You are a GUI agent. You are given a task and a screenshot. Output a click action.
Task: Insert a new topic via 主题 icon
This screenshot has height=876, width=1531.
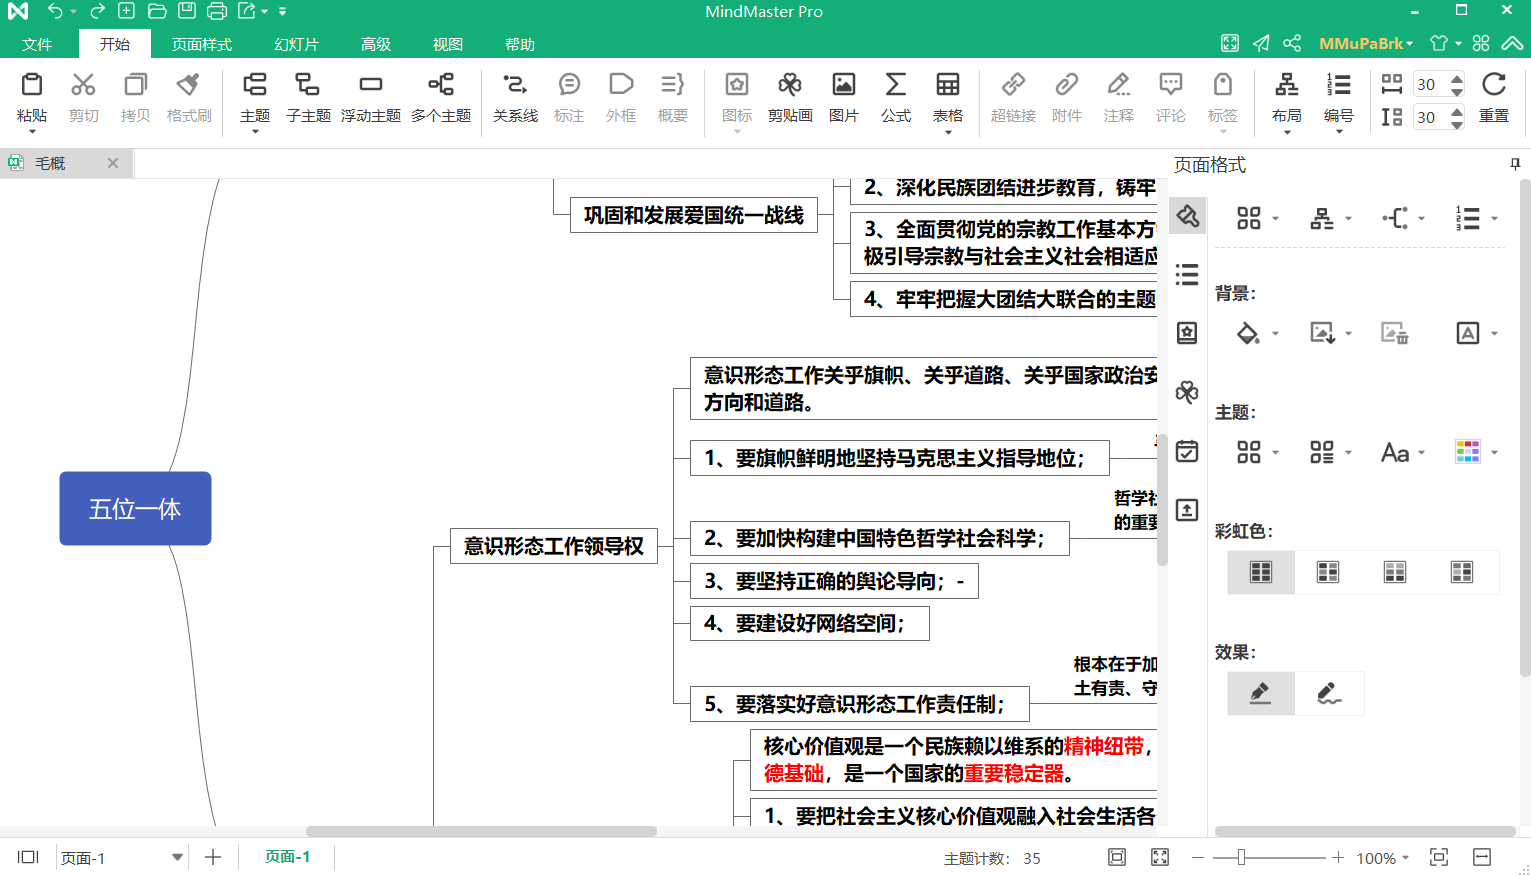click(x=255, y=85)
